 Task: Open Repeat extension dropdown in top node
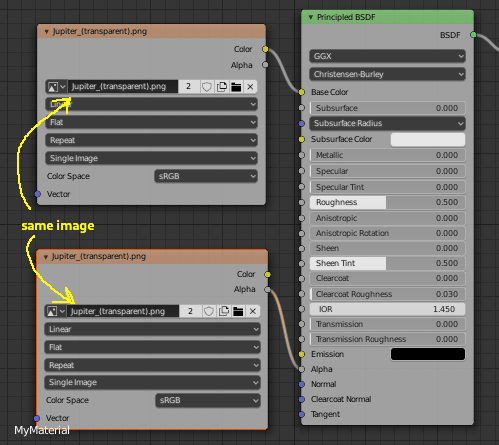point(152,140)
